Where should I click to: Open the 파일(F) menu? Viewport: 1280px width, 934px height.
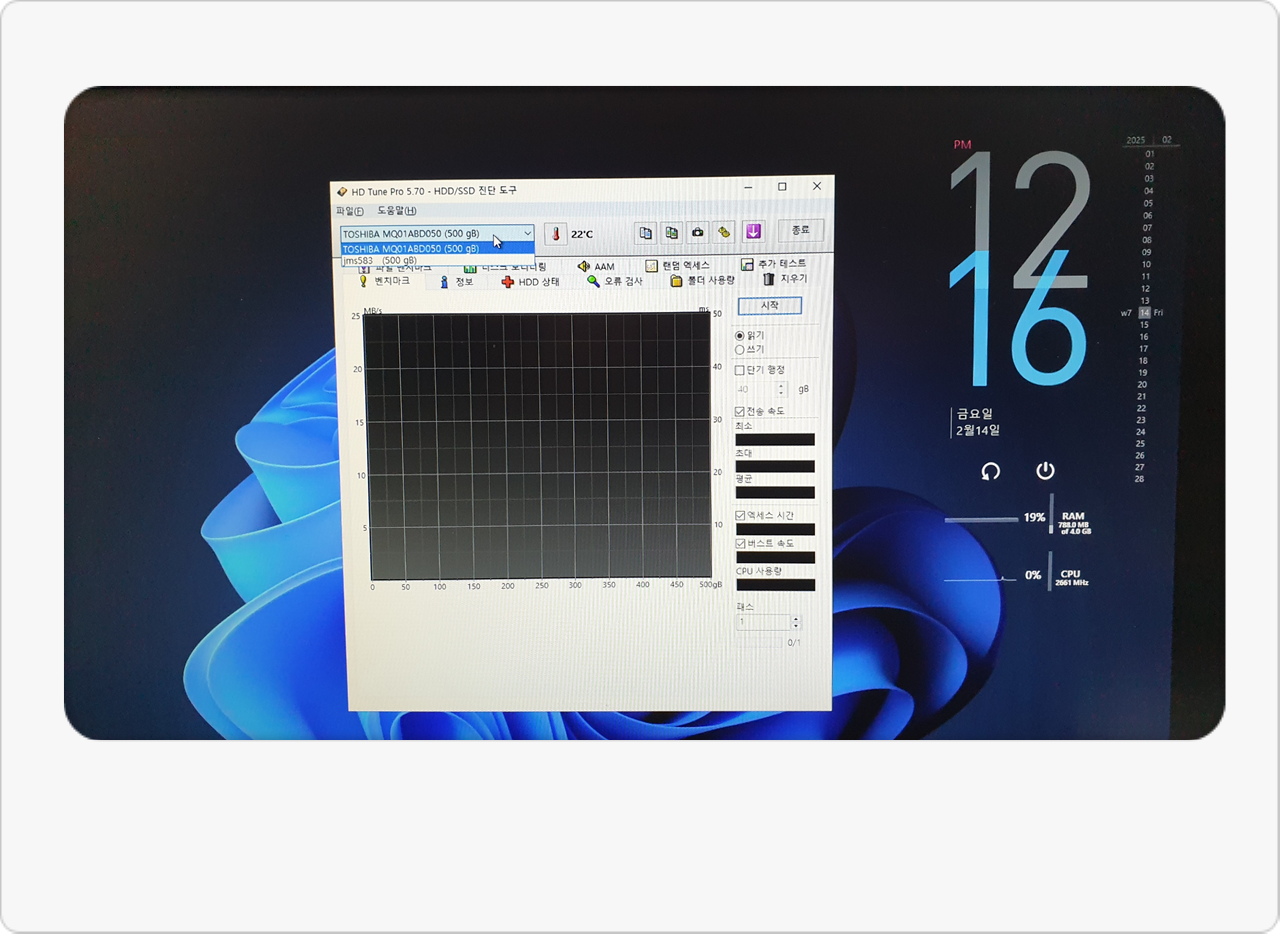coord(350,211)
